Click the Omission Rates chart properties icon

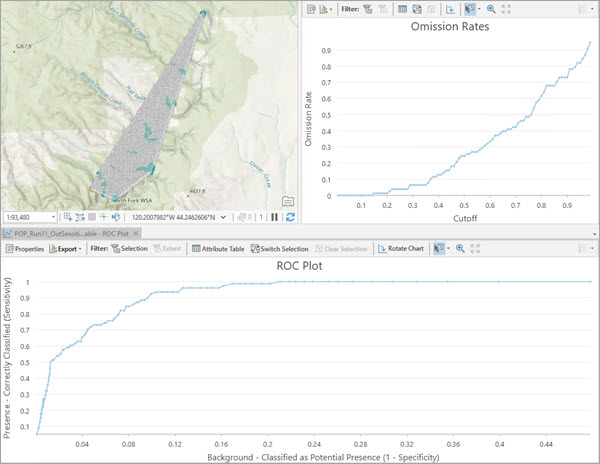(x=311, y=8)
